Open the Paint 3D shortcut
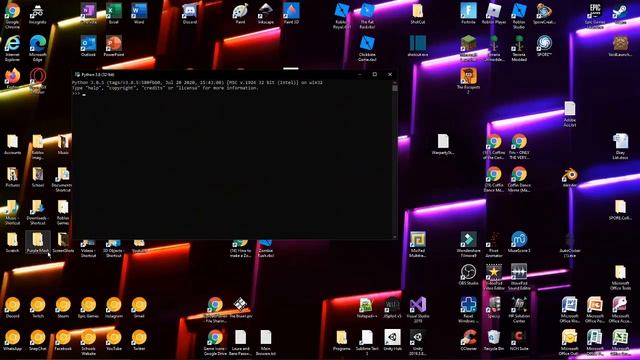The height and width of the screenshot is (360, 640). 291,13
